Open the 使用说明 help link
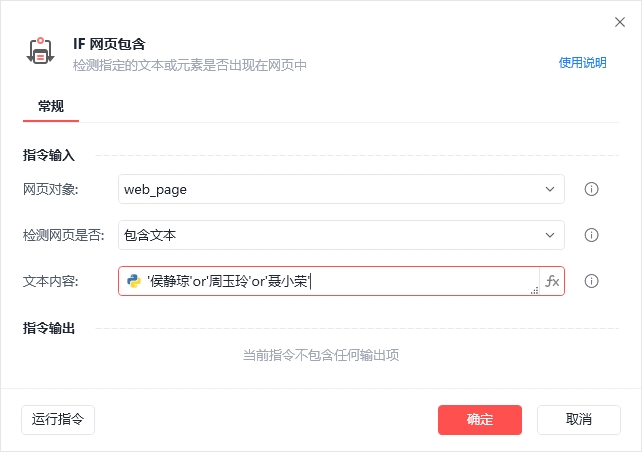This screenshot has height=452, width=642. point(582,63)
